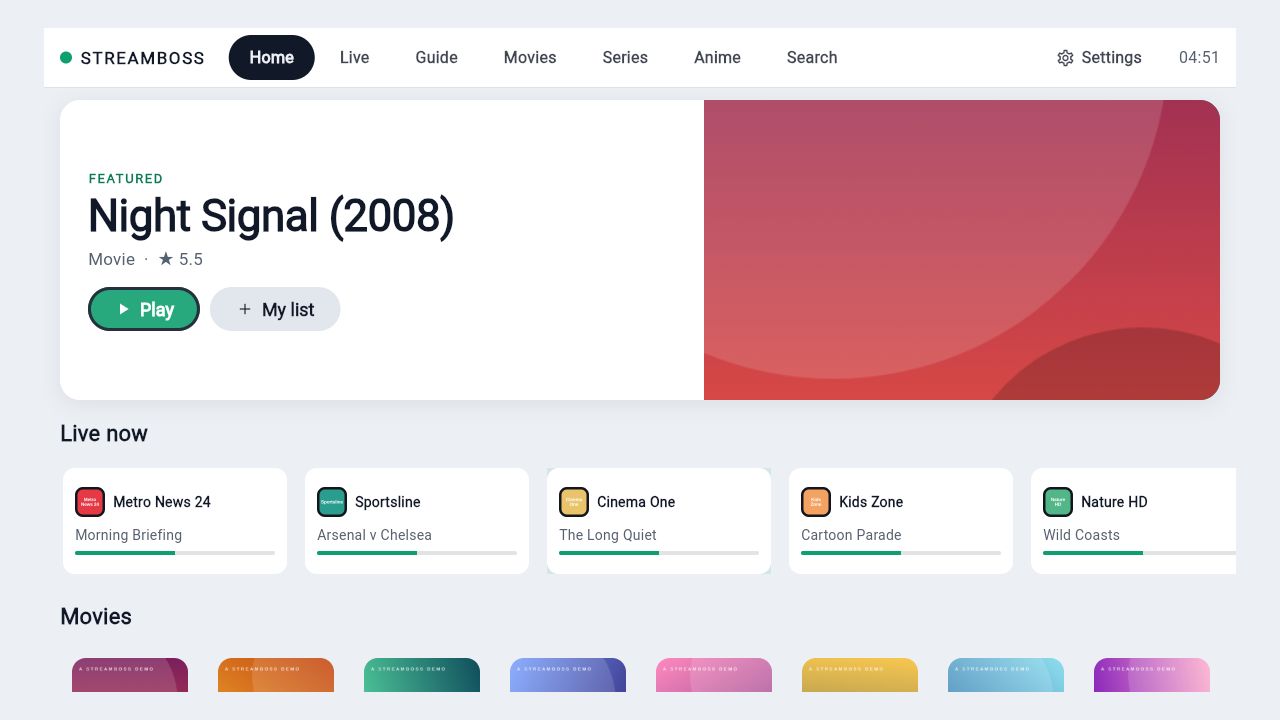
Task: Add Night Signal to My list
Action: coord(275,309)
